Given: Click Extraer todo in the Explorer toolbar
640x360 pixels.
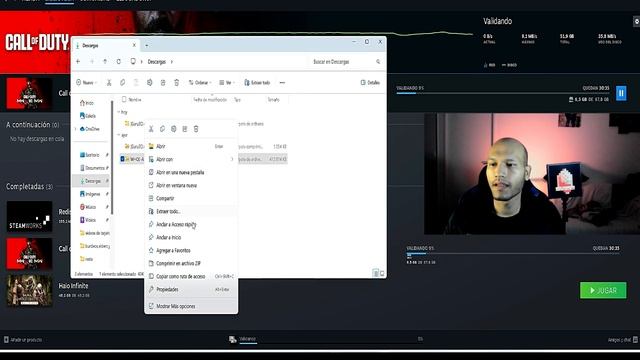Looking at the screenshot, I should pyautogui.click(x=257, y=82).
